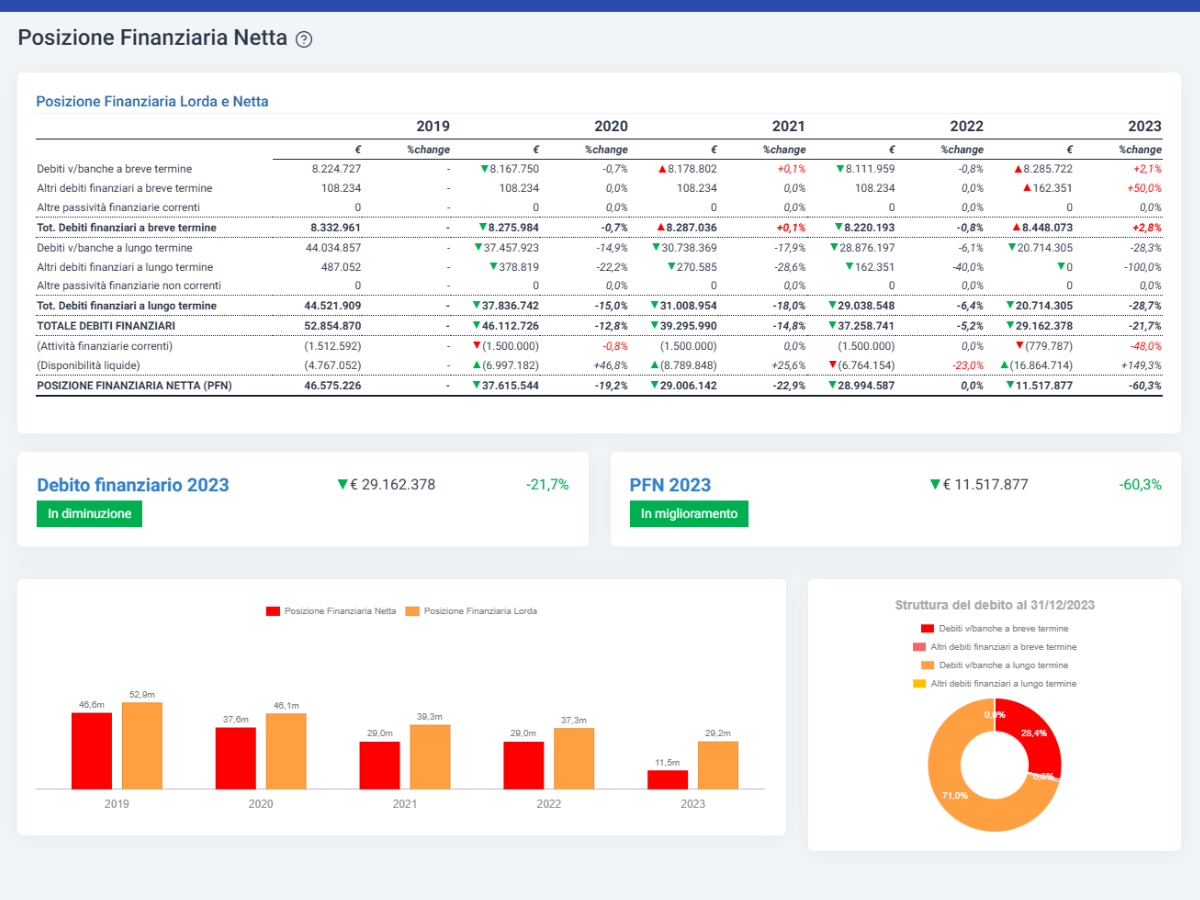Click the -100,0% change value
Viewport: 1200px width, 900px height.
coord(1141,267)
